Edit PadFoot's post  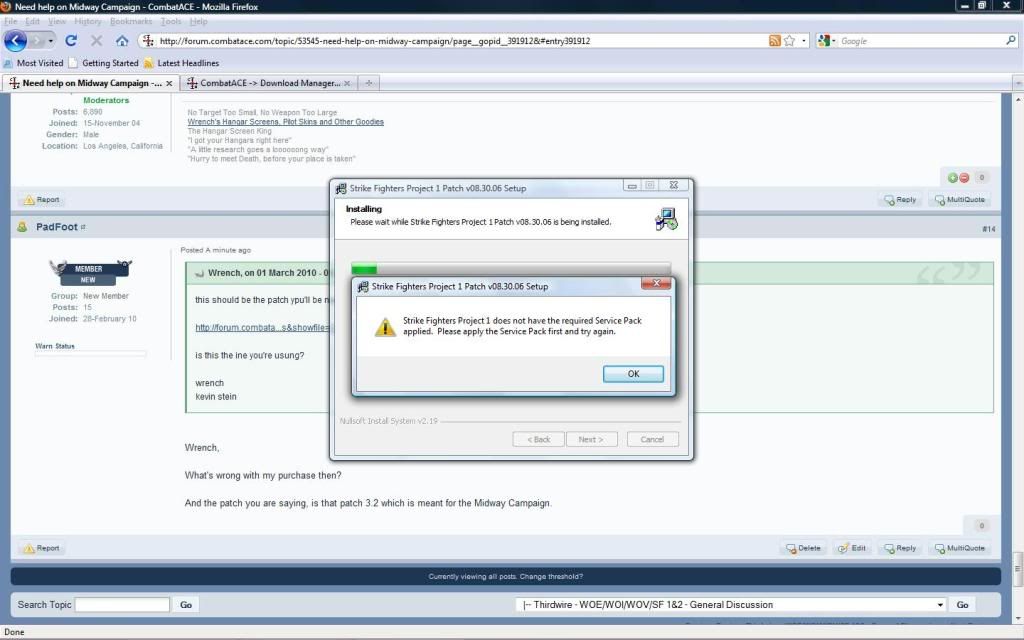[x=852, y=548]
